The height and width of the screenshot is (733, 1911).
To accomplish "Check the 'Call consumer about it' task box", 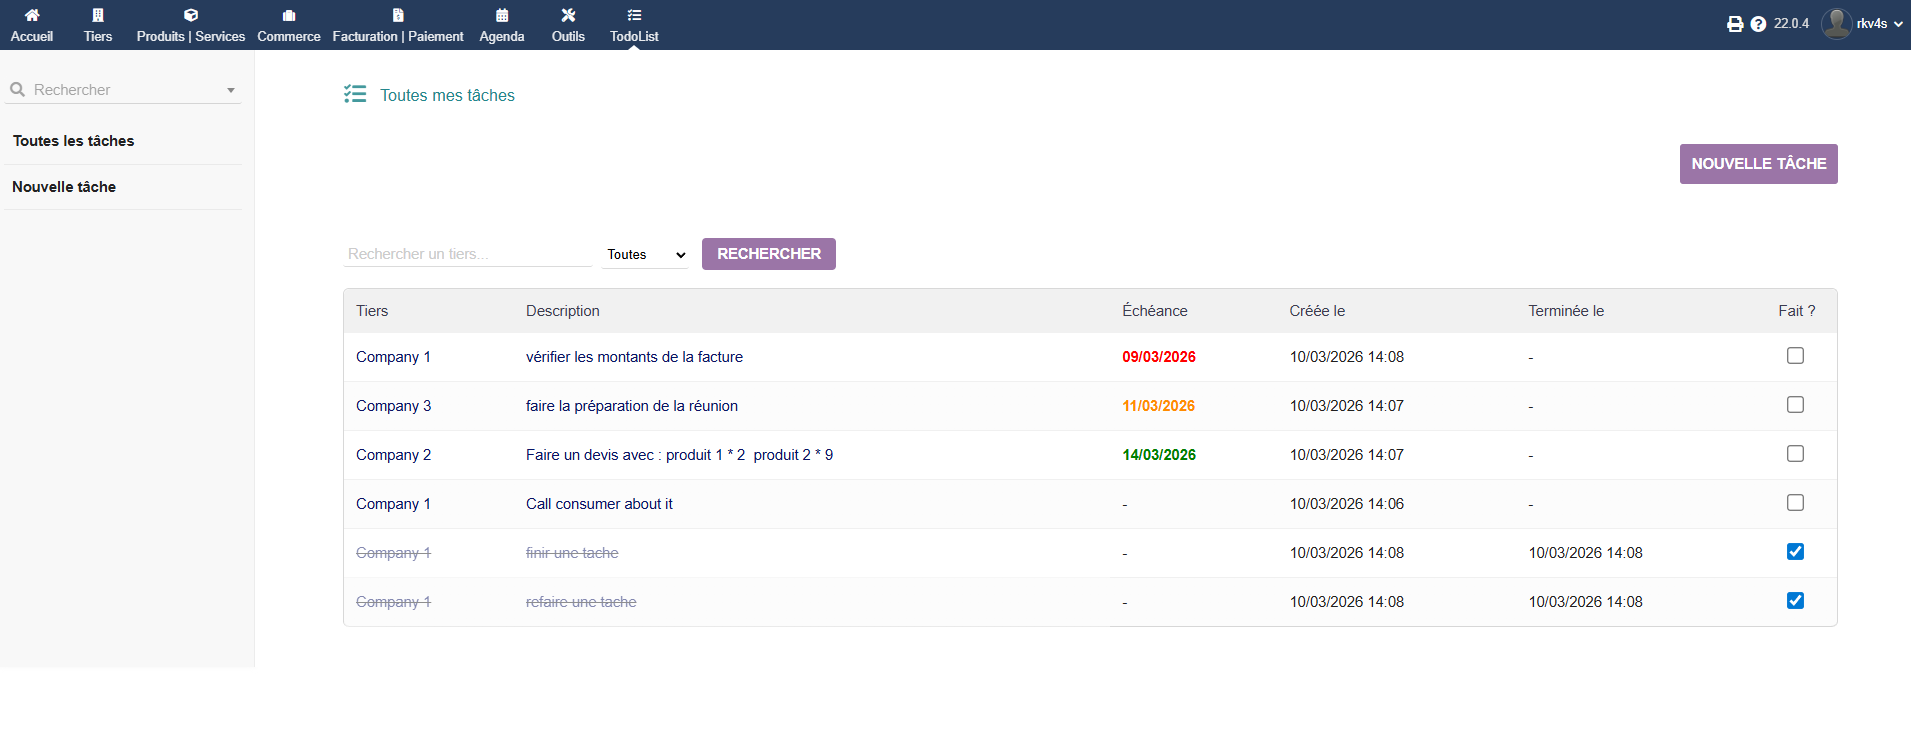I will click(1795, 503).
